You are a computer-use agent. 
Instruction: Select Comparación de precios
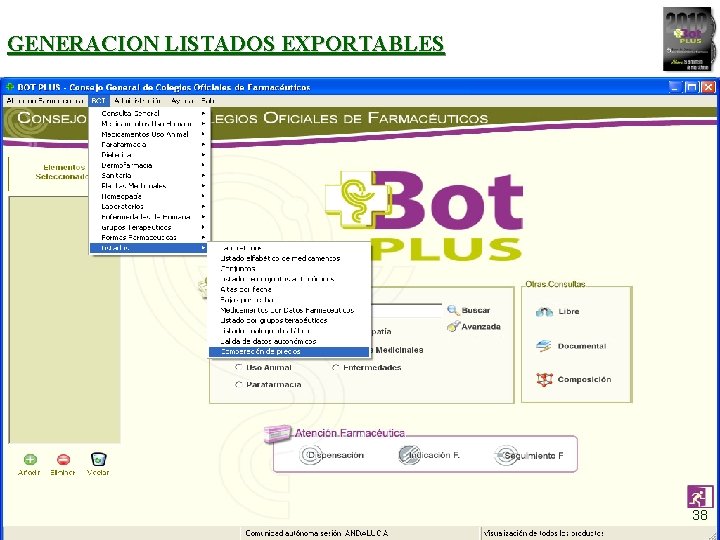(289, 352)
